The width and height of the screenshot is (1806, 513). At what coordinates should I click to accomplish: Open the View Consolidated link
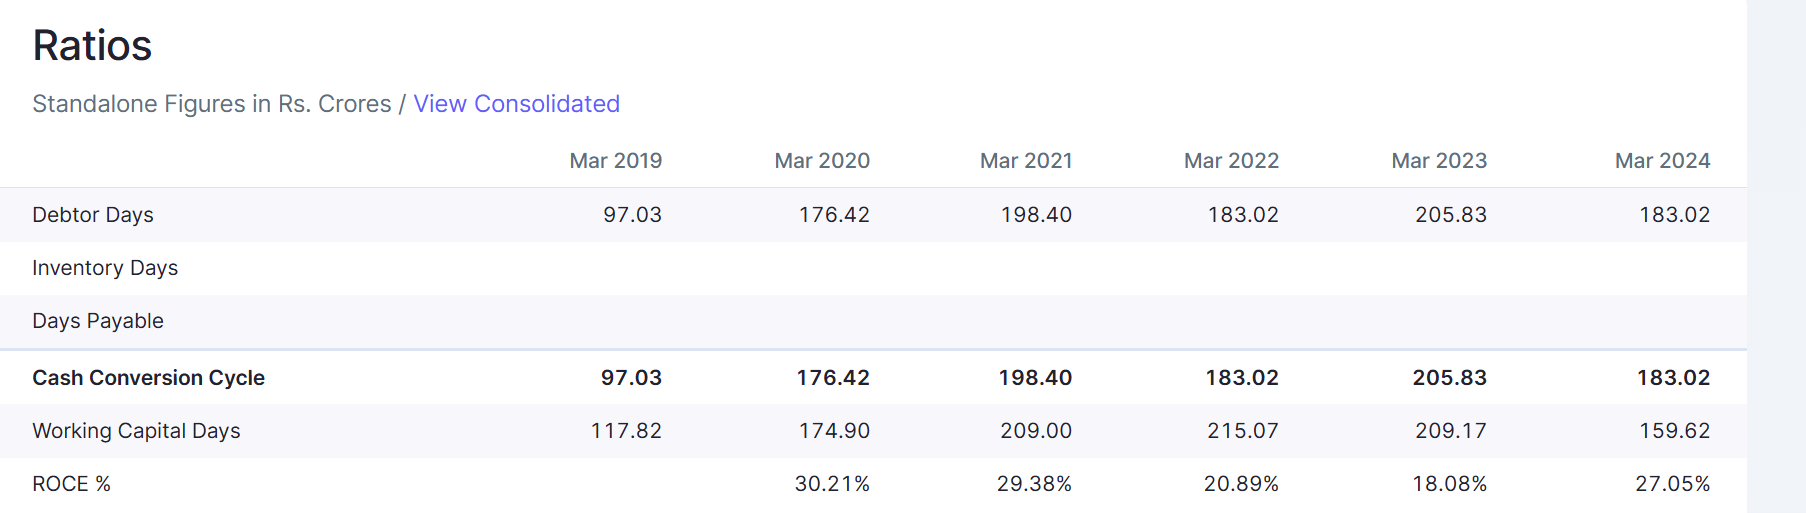(x=516, y=104)
